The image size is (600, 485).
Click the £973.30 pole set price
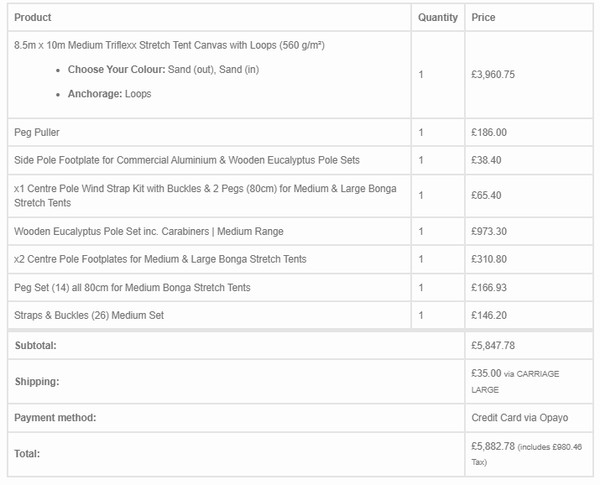point(489,231)
